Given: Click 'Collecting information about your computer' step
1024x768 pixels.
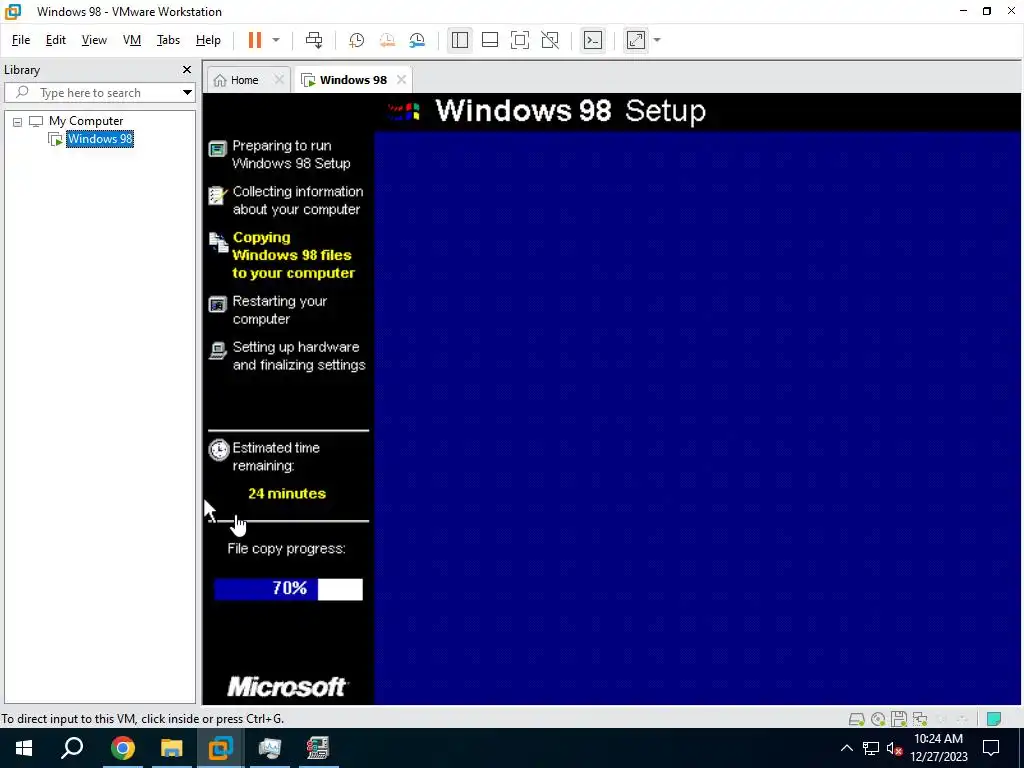Looking at the screenshot, I should (298, 200).
